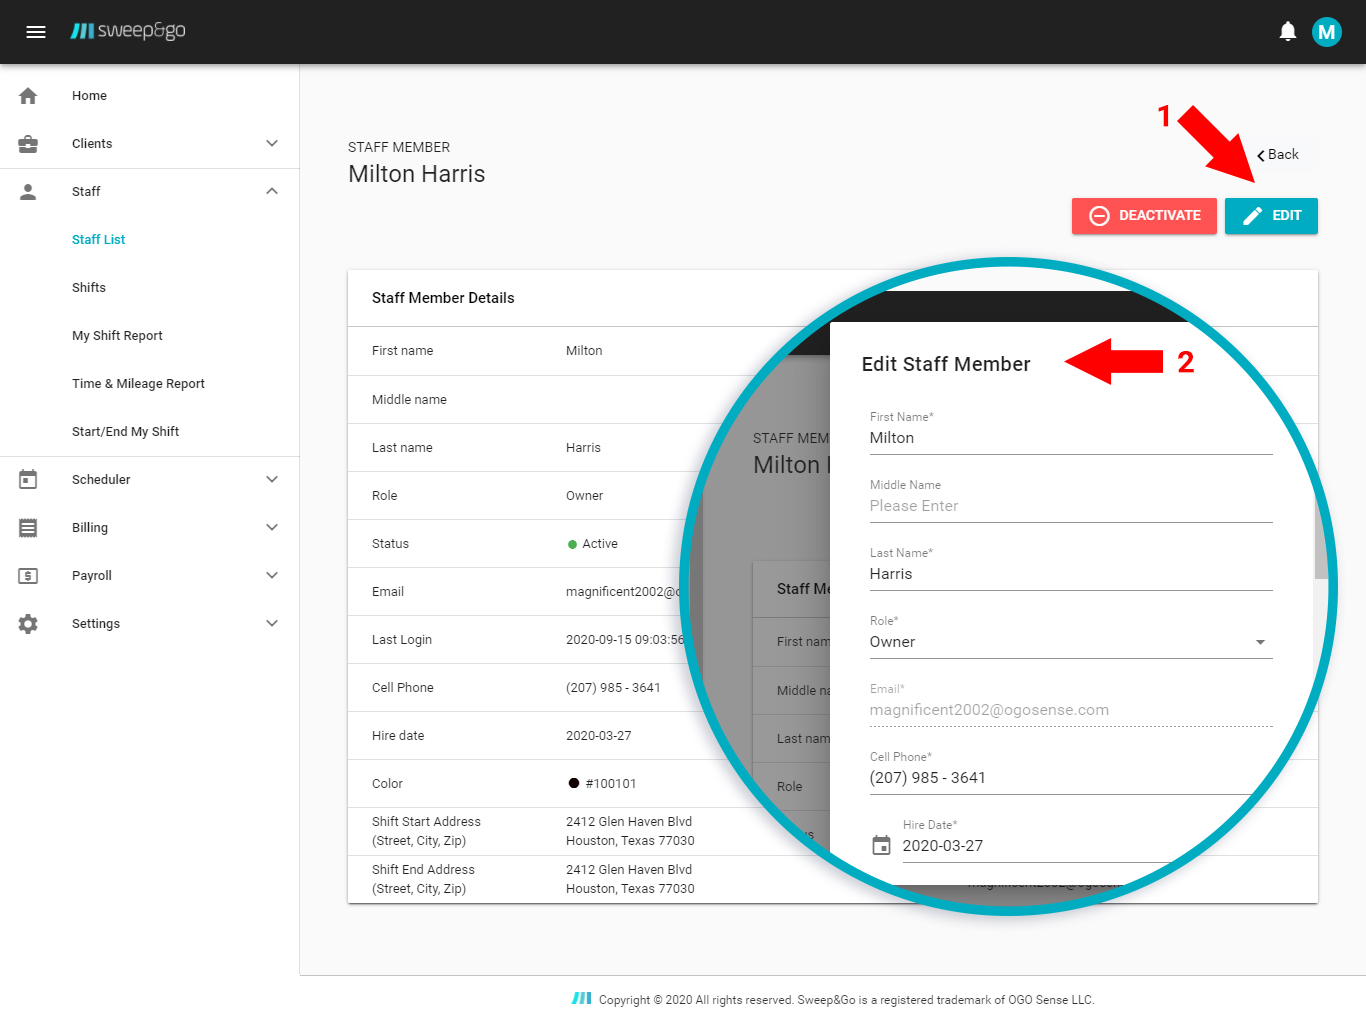Click the Deactivate button
The image size is (1366, 1024).
pos(1144,215)
